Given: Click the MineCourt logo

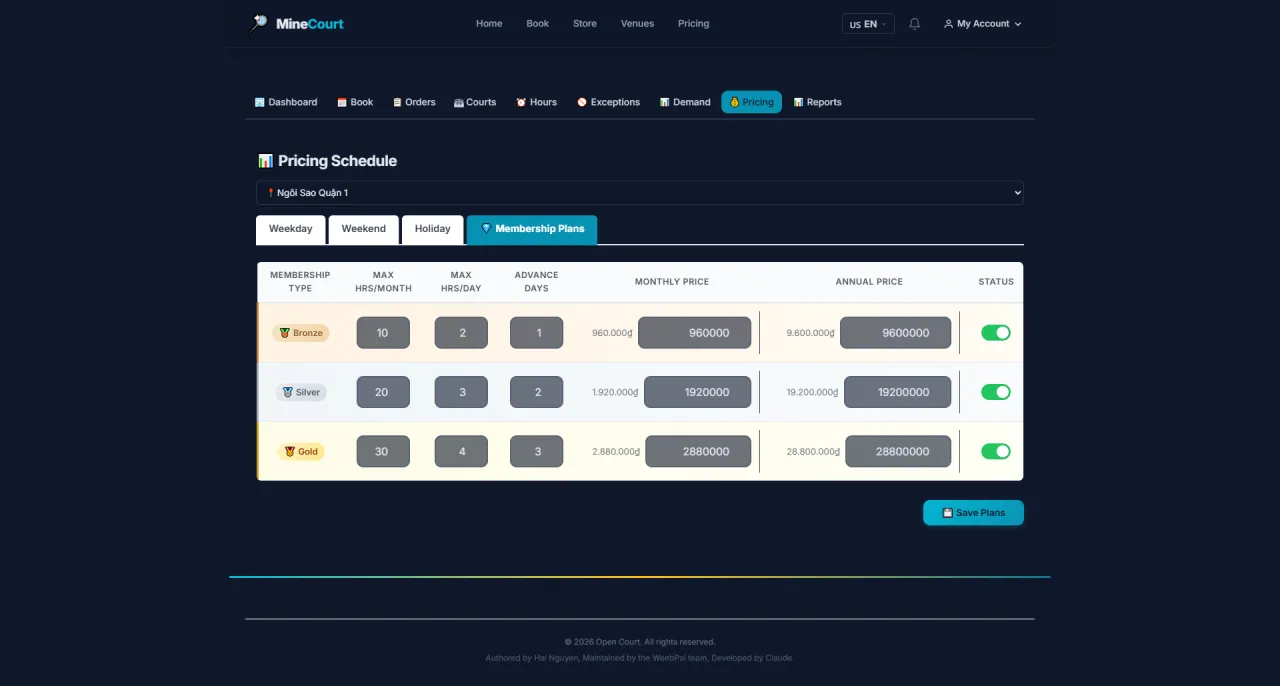Looking at the screenshot, I should [x=296, y=23].
